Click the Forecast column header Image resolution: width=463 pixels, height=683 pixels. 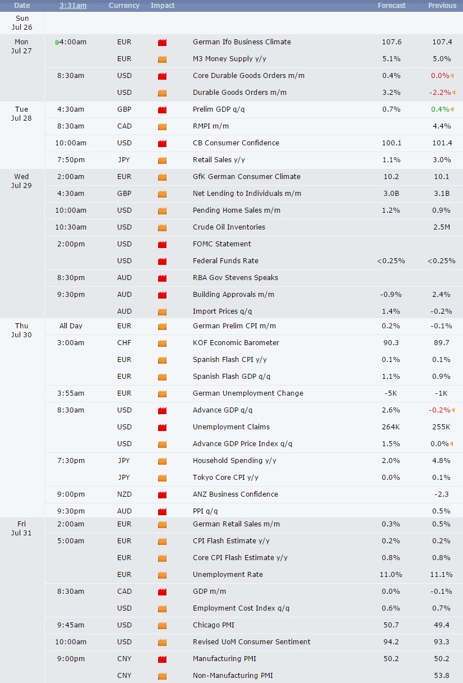[391, 6]
